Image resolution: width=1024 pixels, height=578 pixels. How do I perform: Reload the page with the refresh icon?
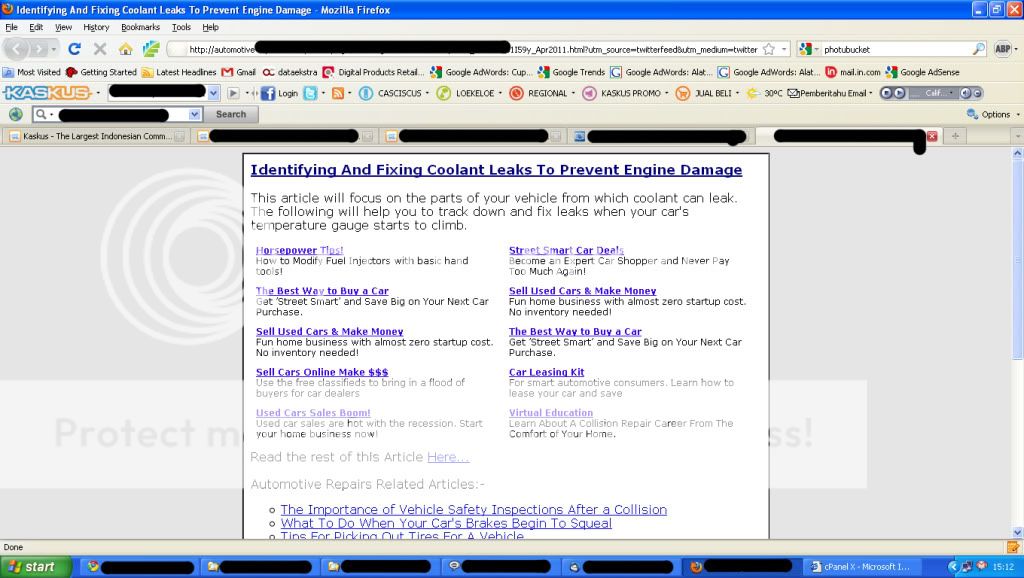click(74, 49)
